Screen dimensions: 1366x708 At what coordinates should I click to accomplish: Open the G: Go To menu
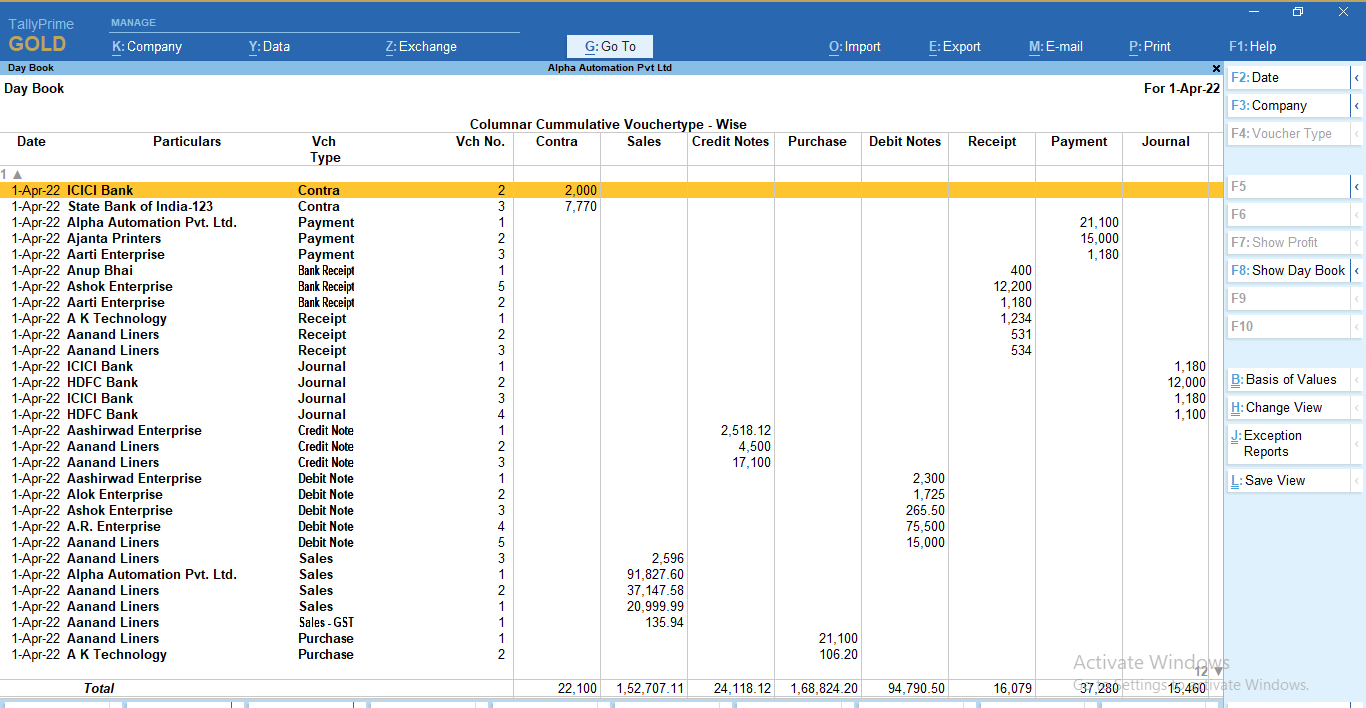click(x=609, y=46)
